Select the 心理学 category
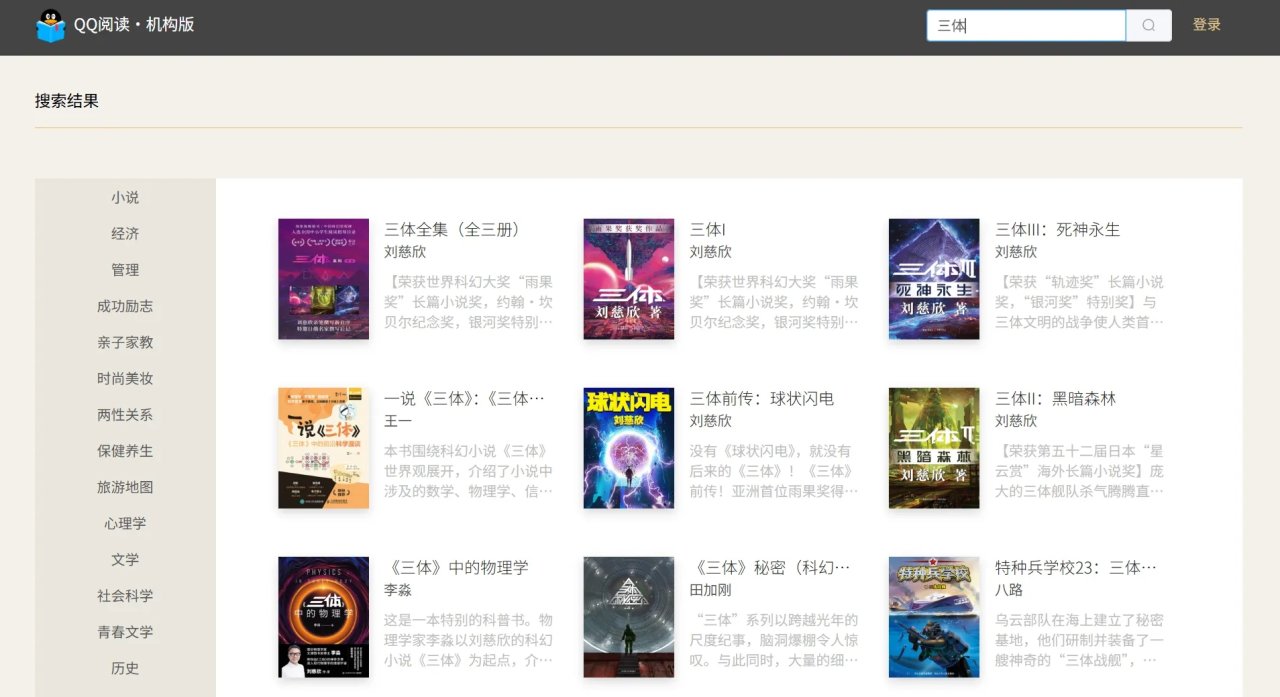1280x697 pixels. [125, 523]
